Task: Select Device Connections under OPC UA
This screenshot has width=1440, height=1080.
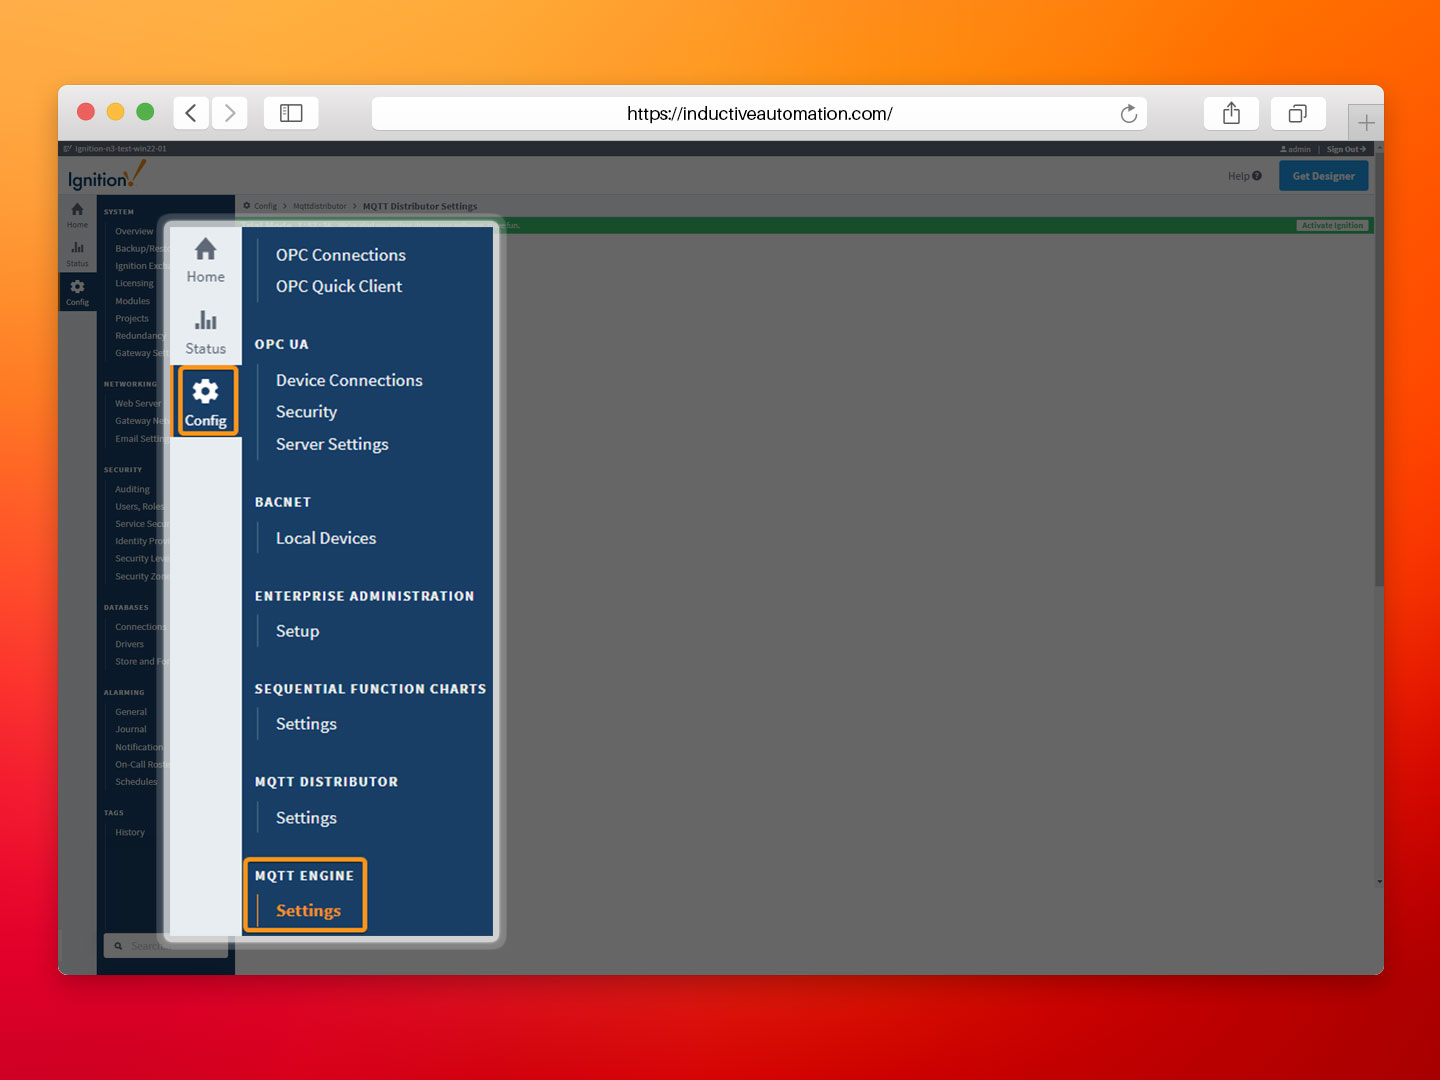Action: (348, 380)
